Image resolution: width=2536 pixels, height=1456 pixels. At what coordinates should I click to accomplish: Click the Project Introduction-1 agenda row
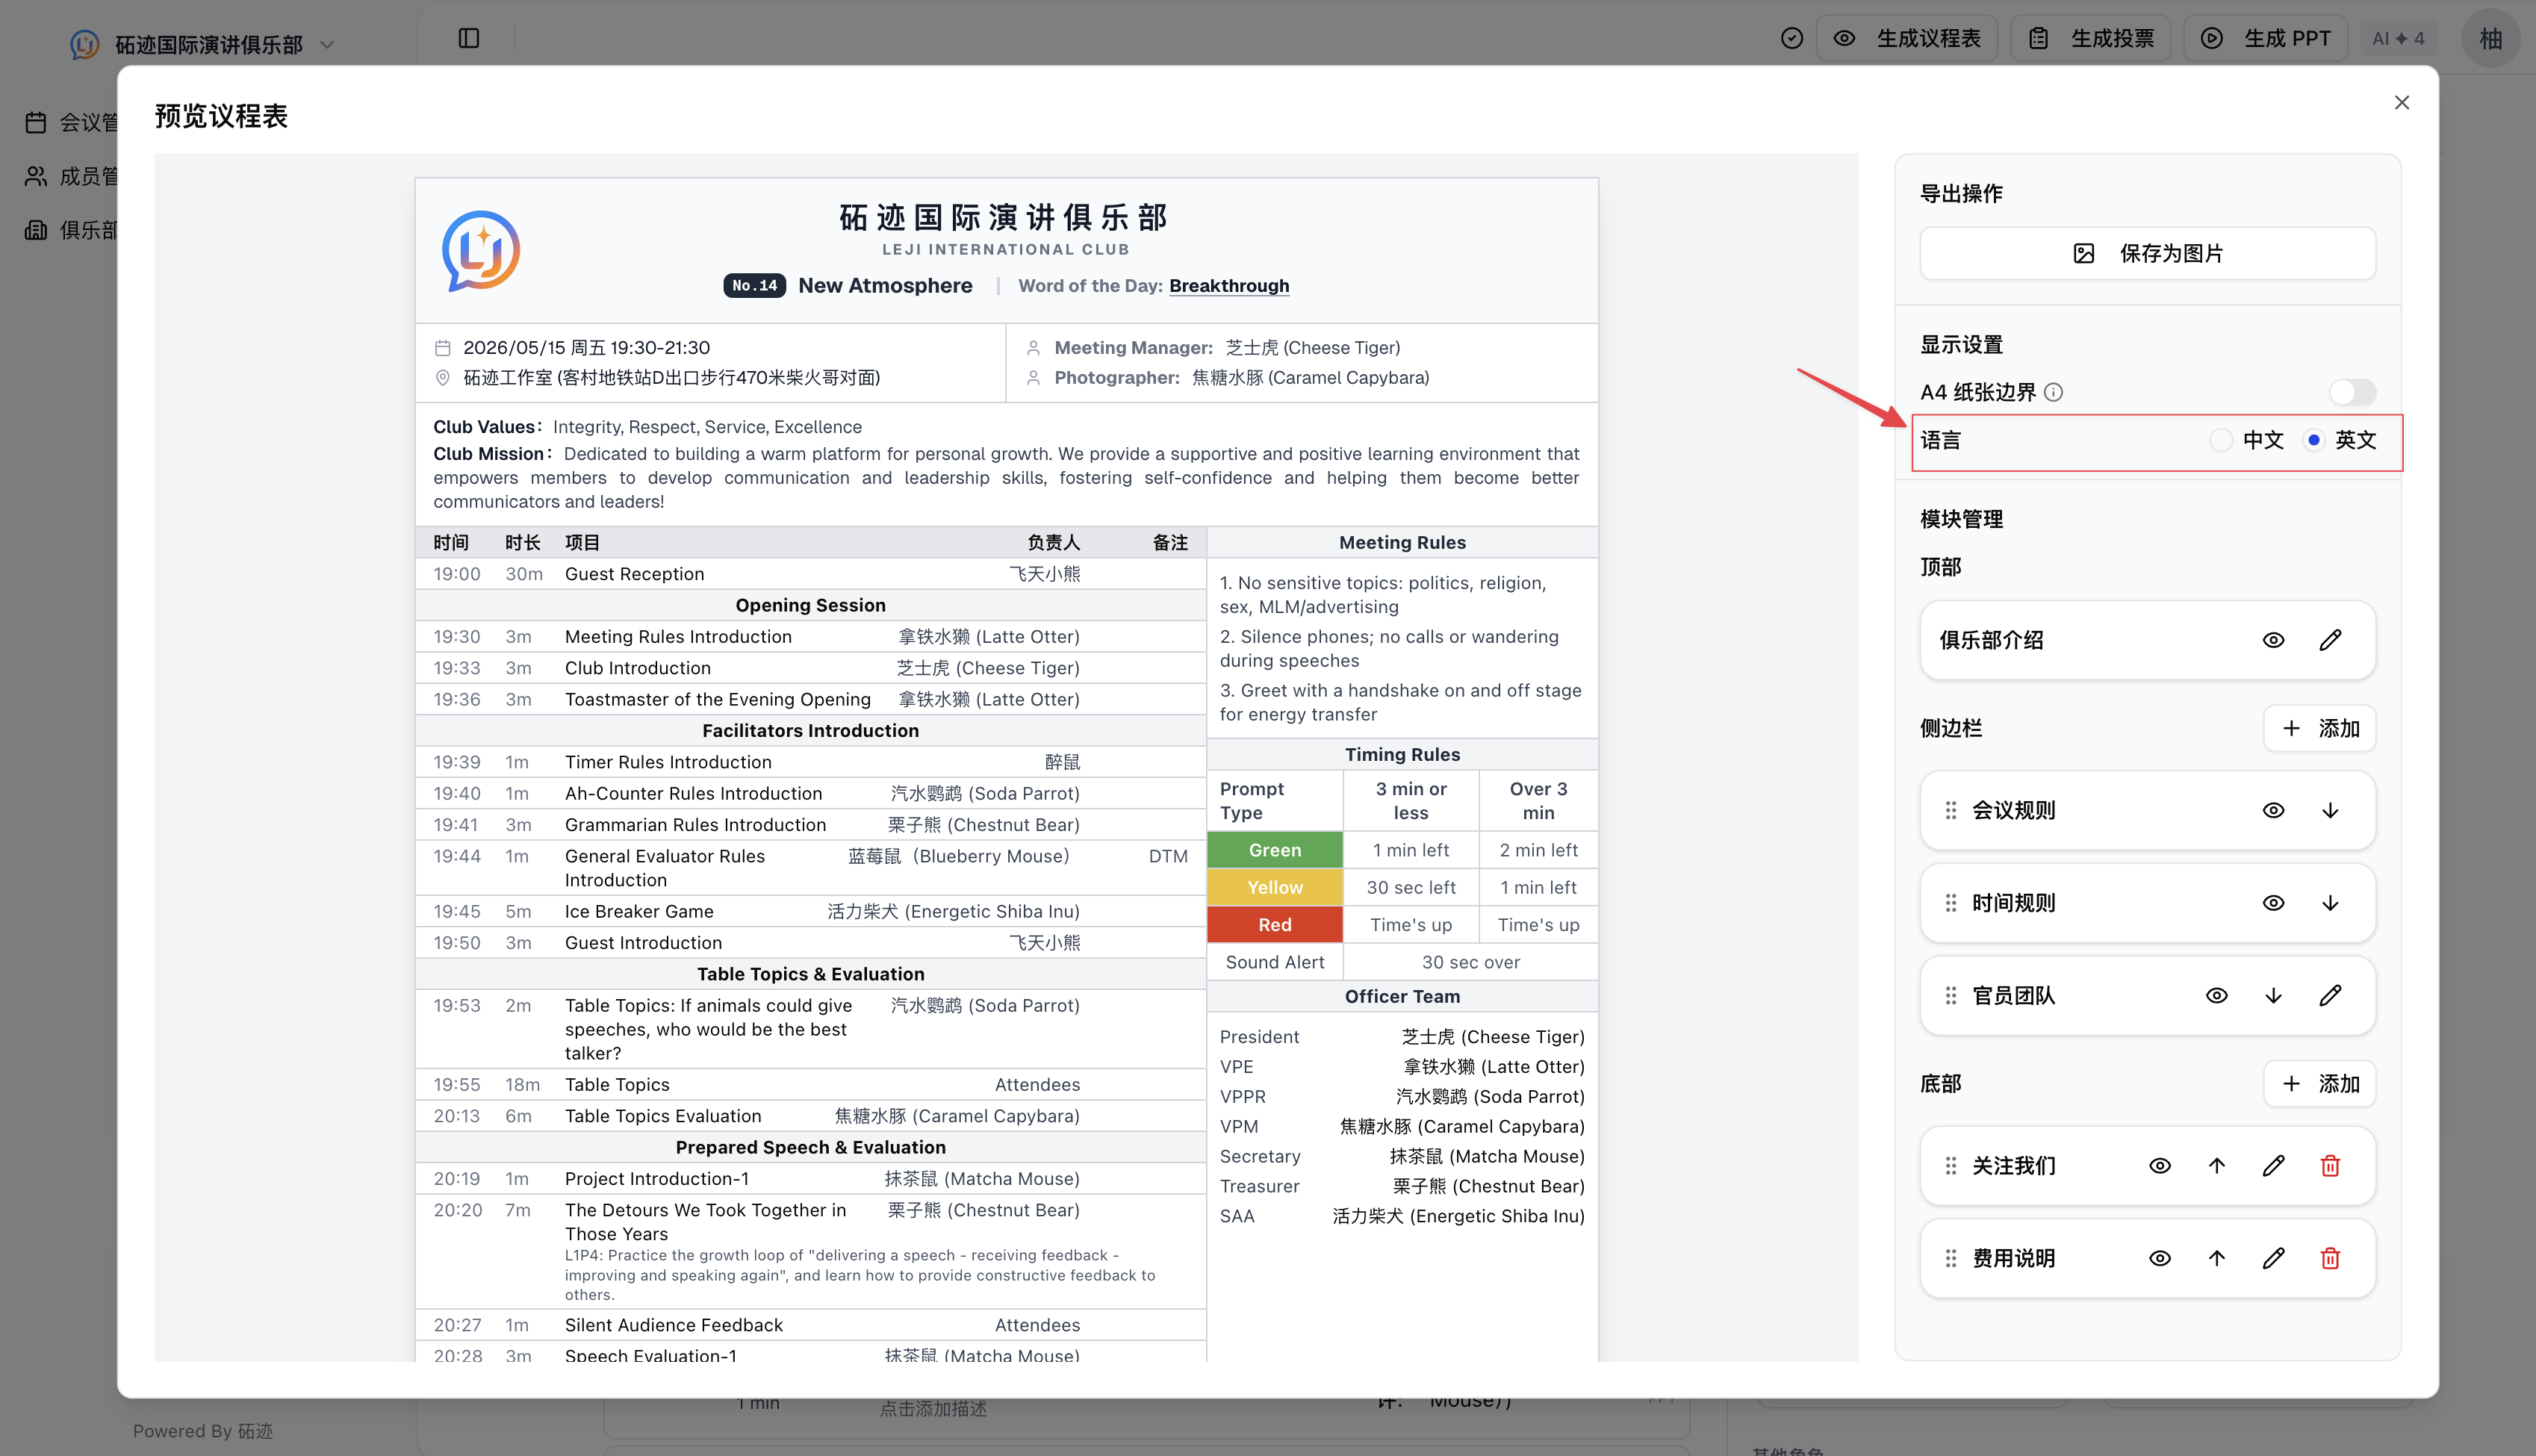pos(810,1179)
